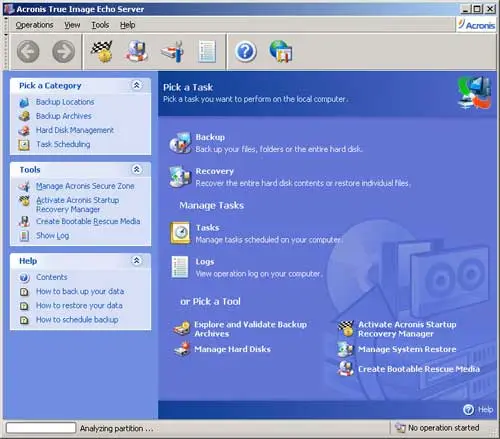
Task: Click the Backup task icon
Action: (180, 143)
